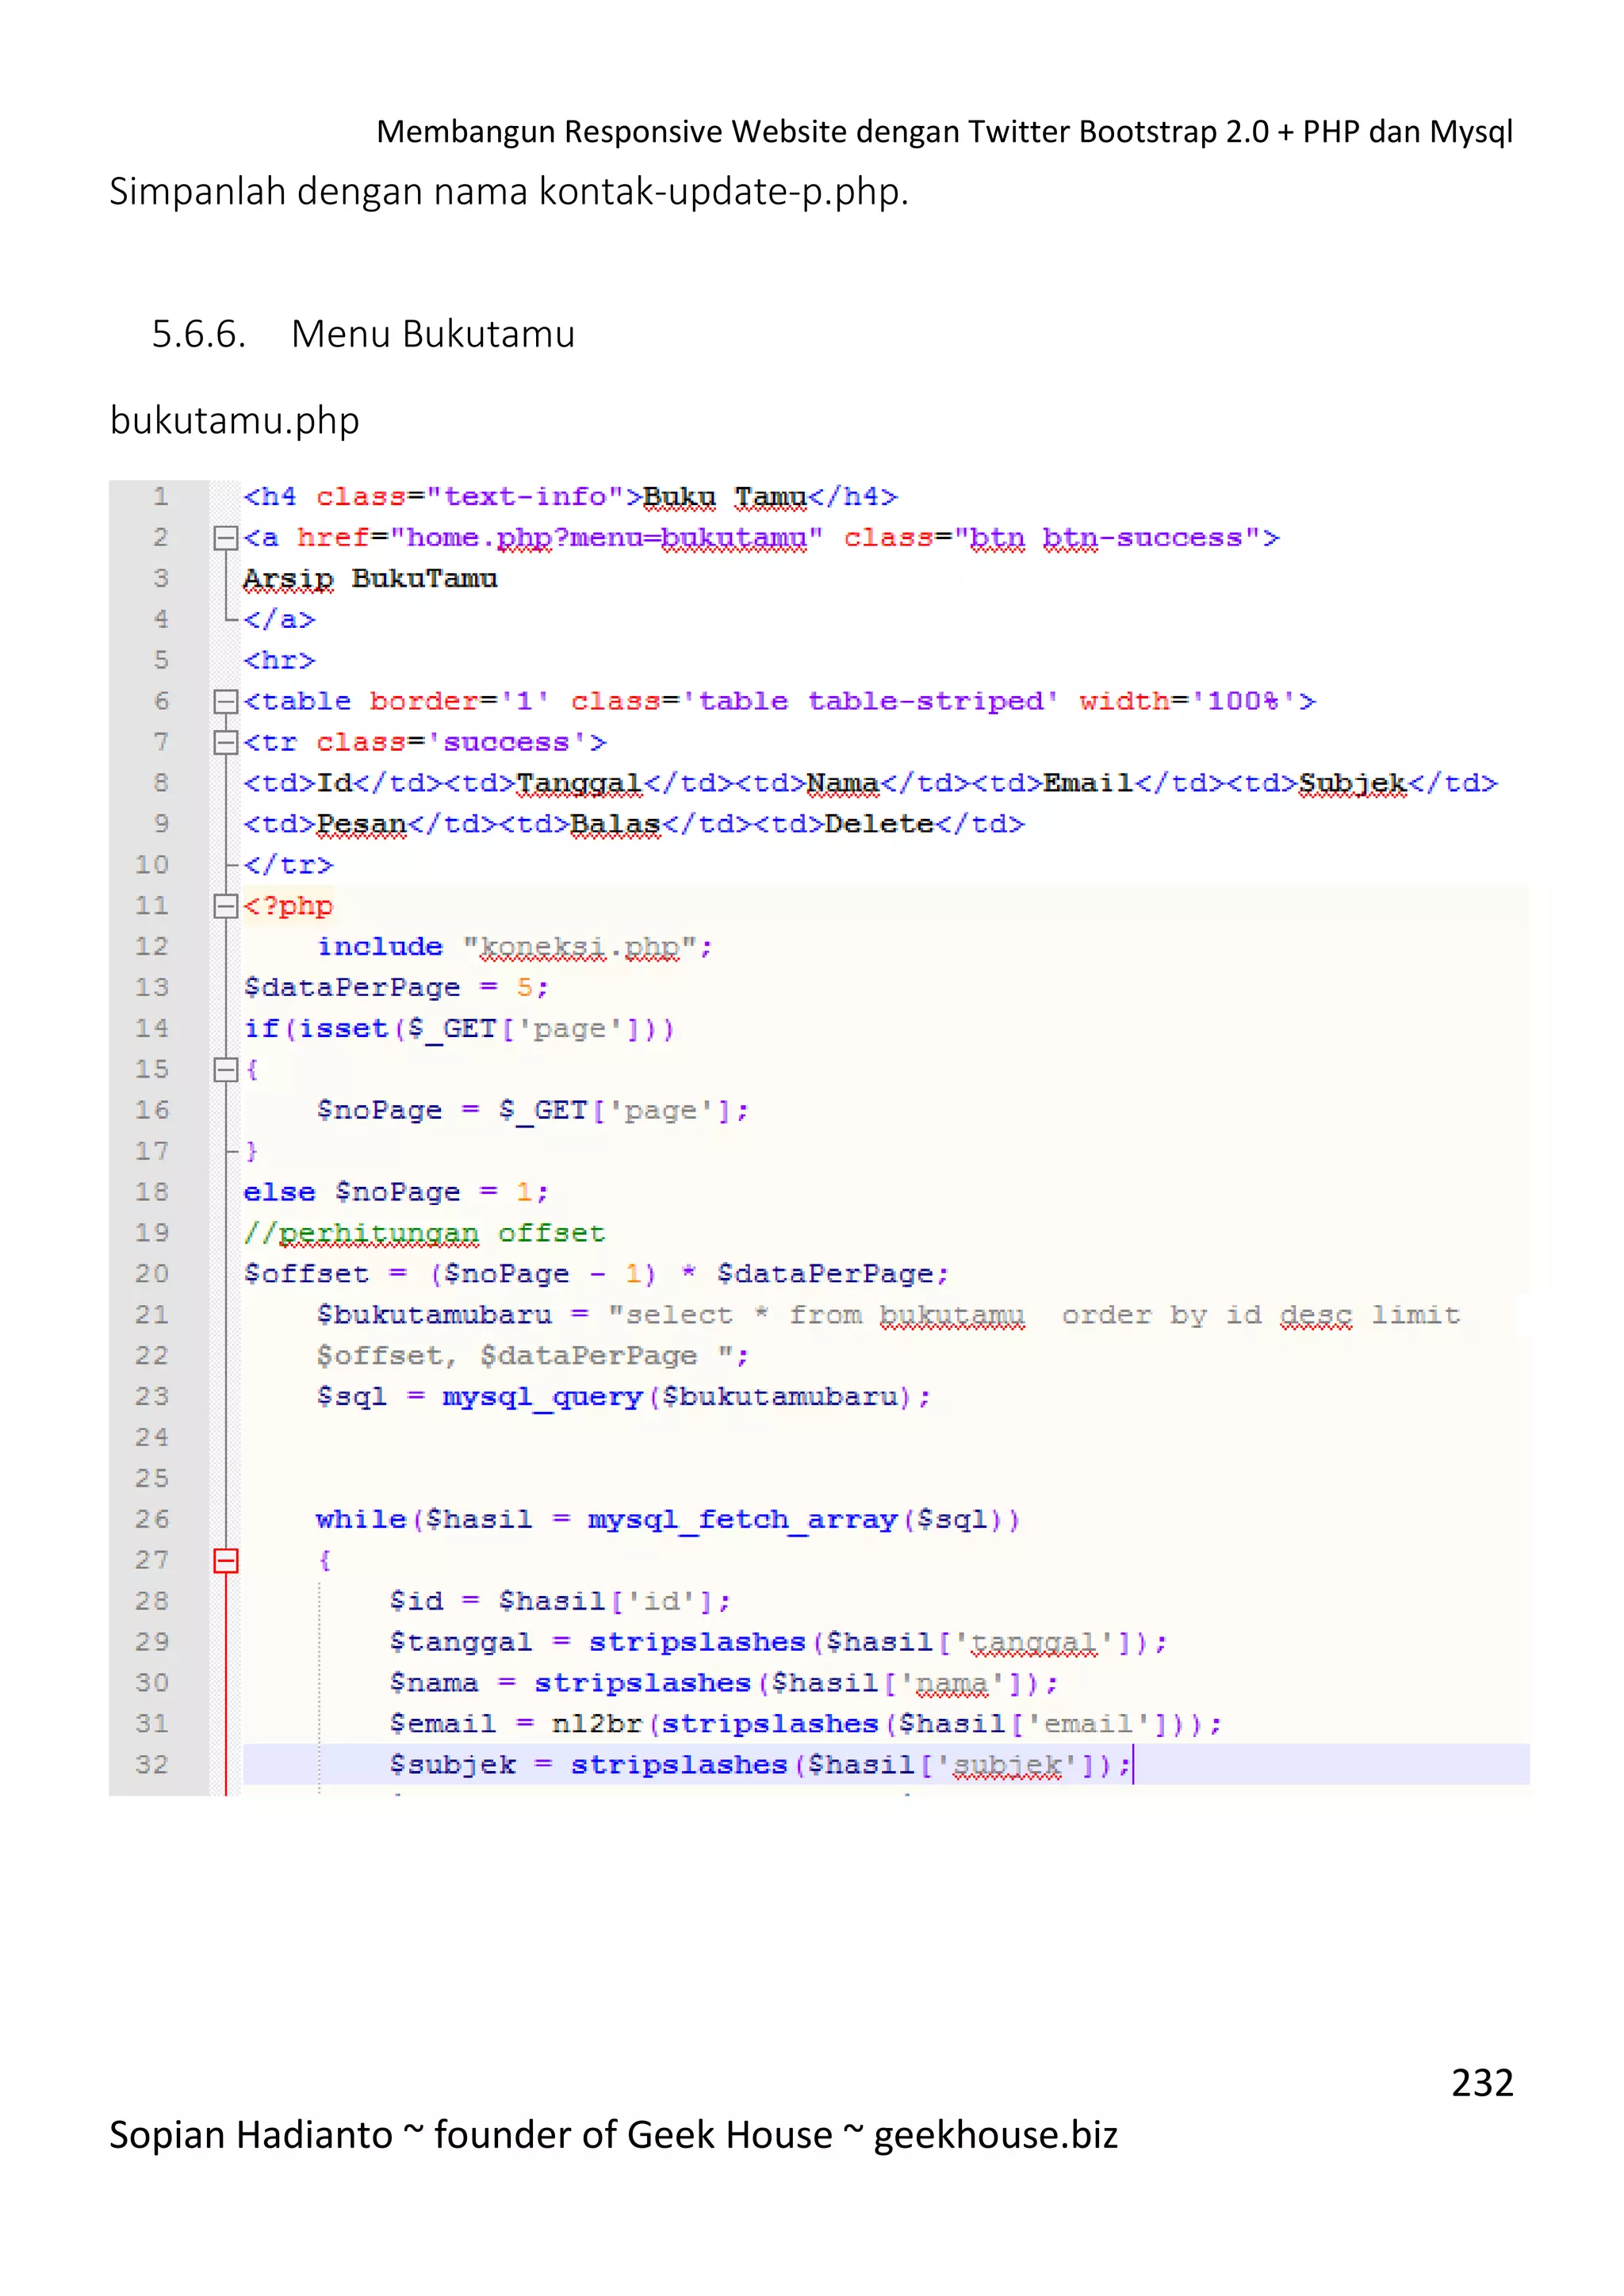Click line number 20 in the gutter

click(x=152, y=1274)
